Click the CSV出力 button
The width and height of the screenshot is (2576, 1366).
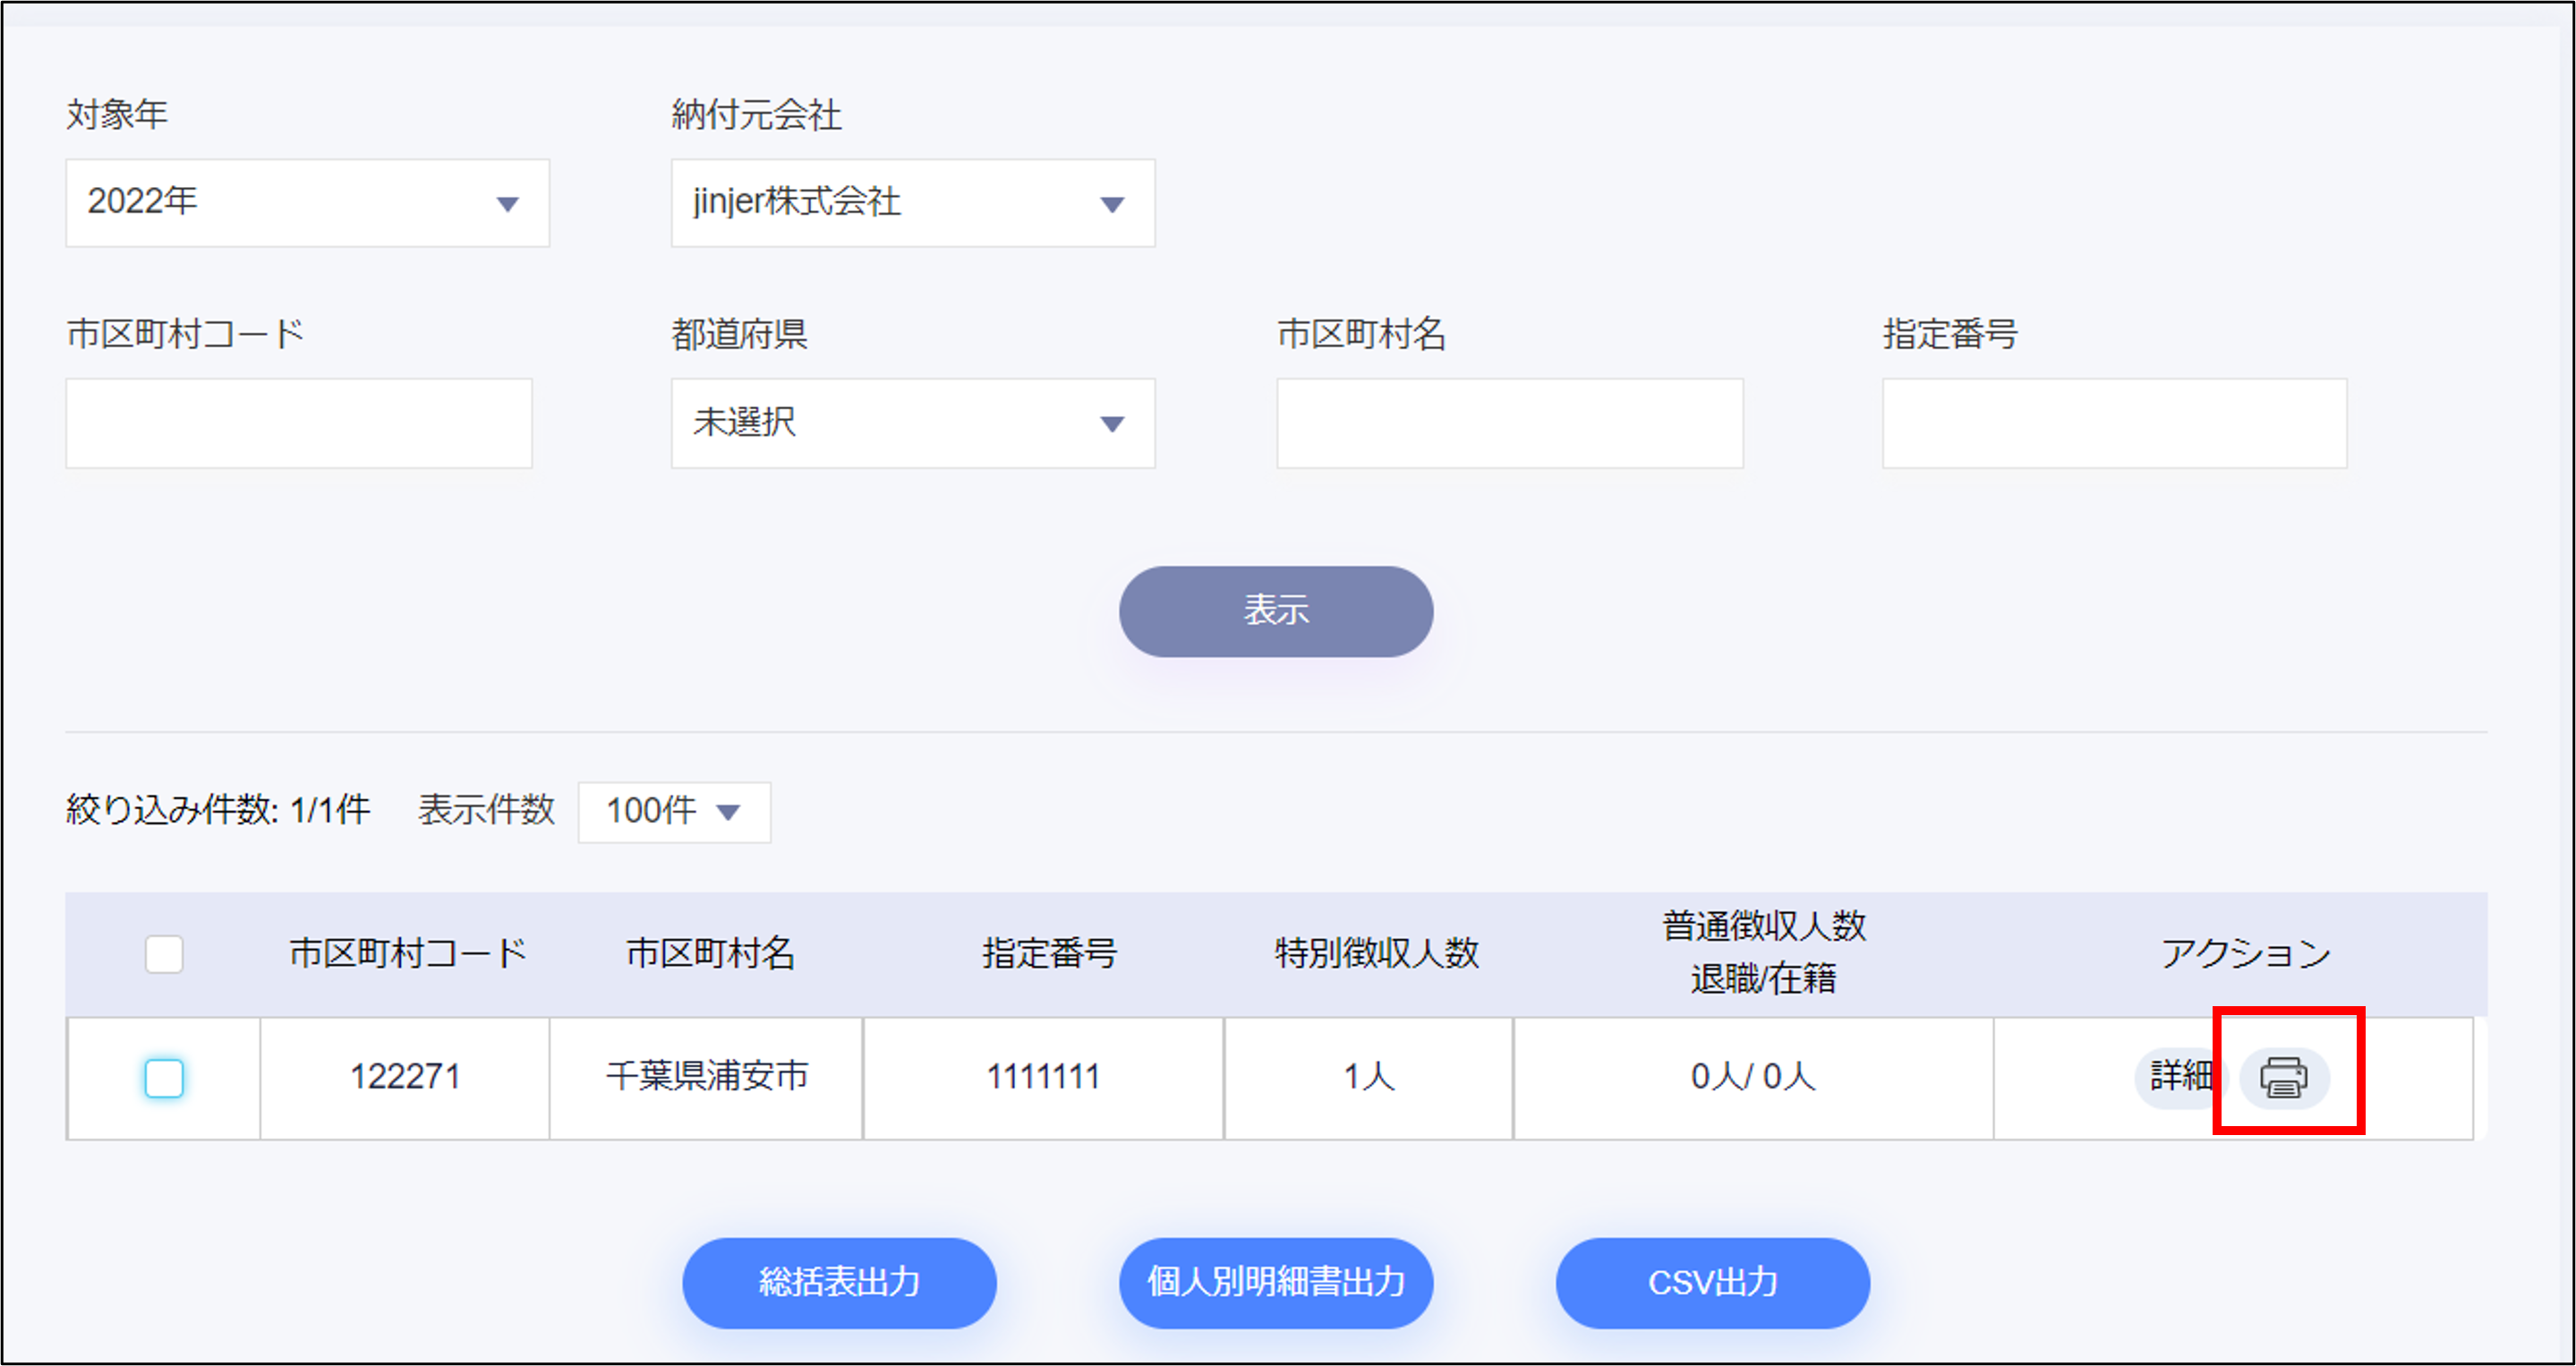pyautogui.click(x=1712, y=1282)
